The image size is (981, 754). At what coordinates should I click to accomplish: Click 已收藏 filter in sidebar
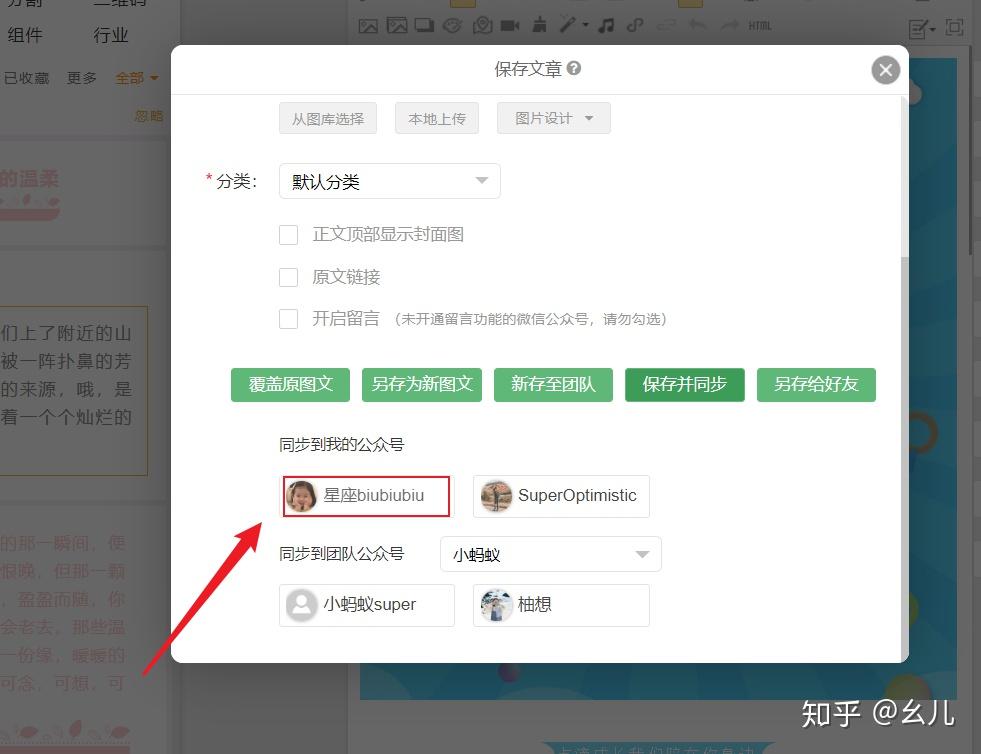(26, 78)
